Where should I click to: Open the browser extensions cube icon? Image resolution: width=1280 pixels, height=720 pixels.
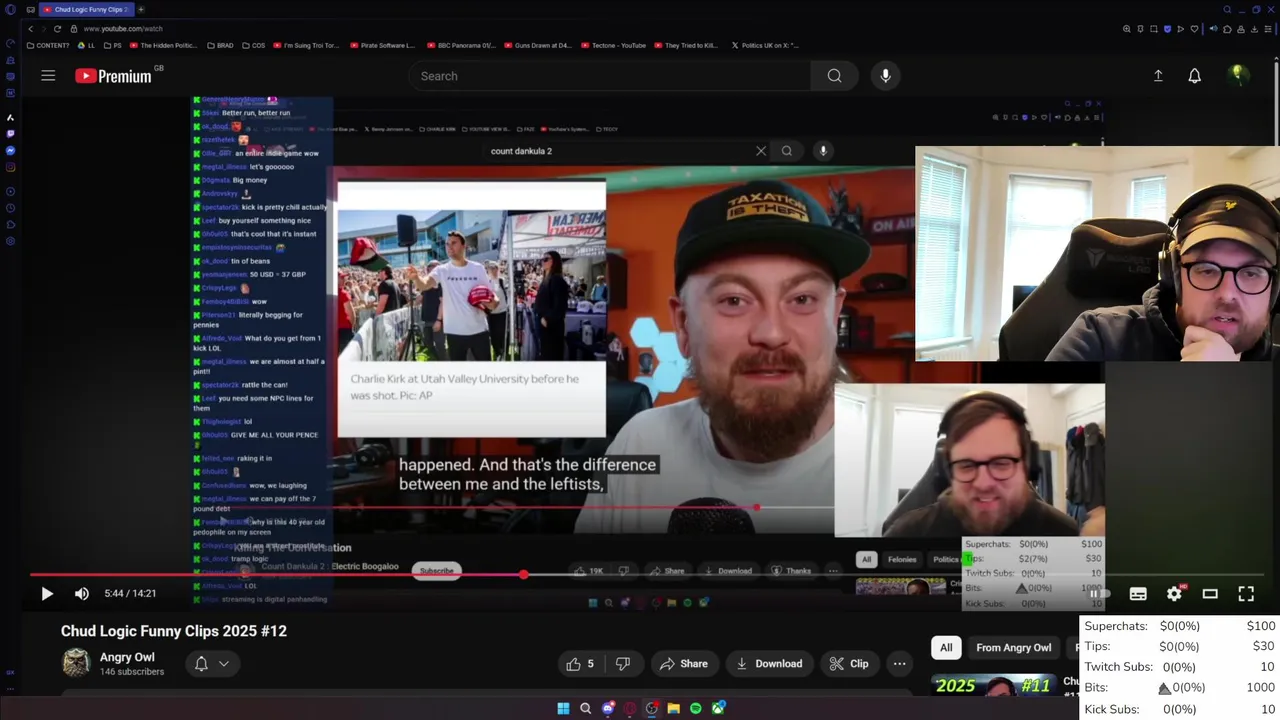click(x=1227, y=29)
